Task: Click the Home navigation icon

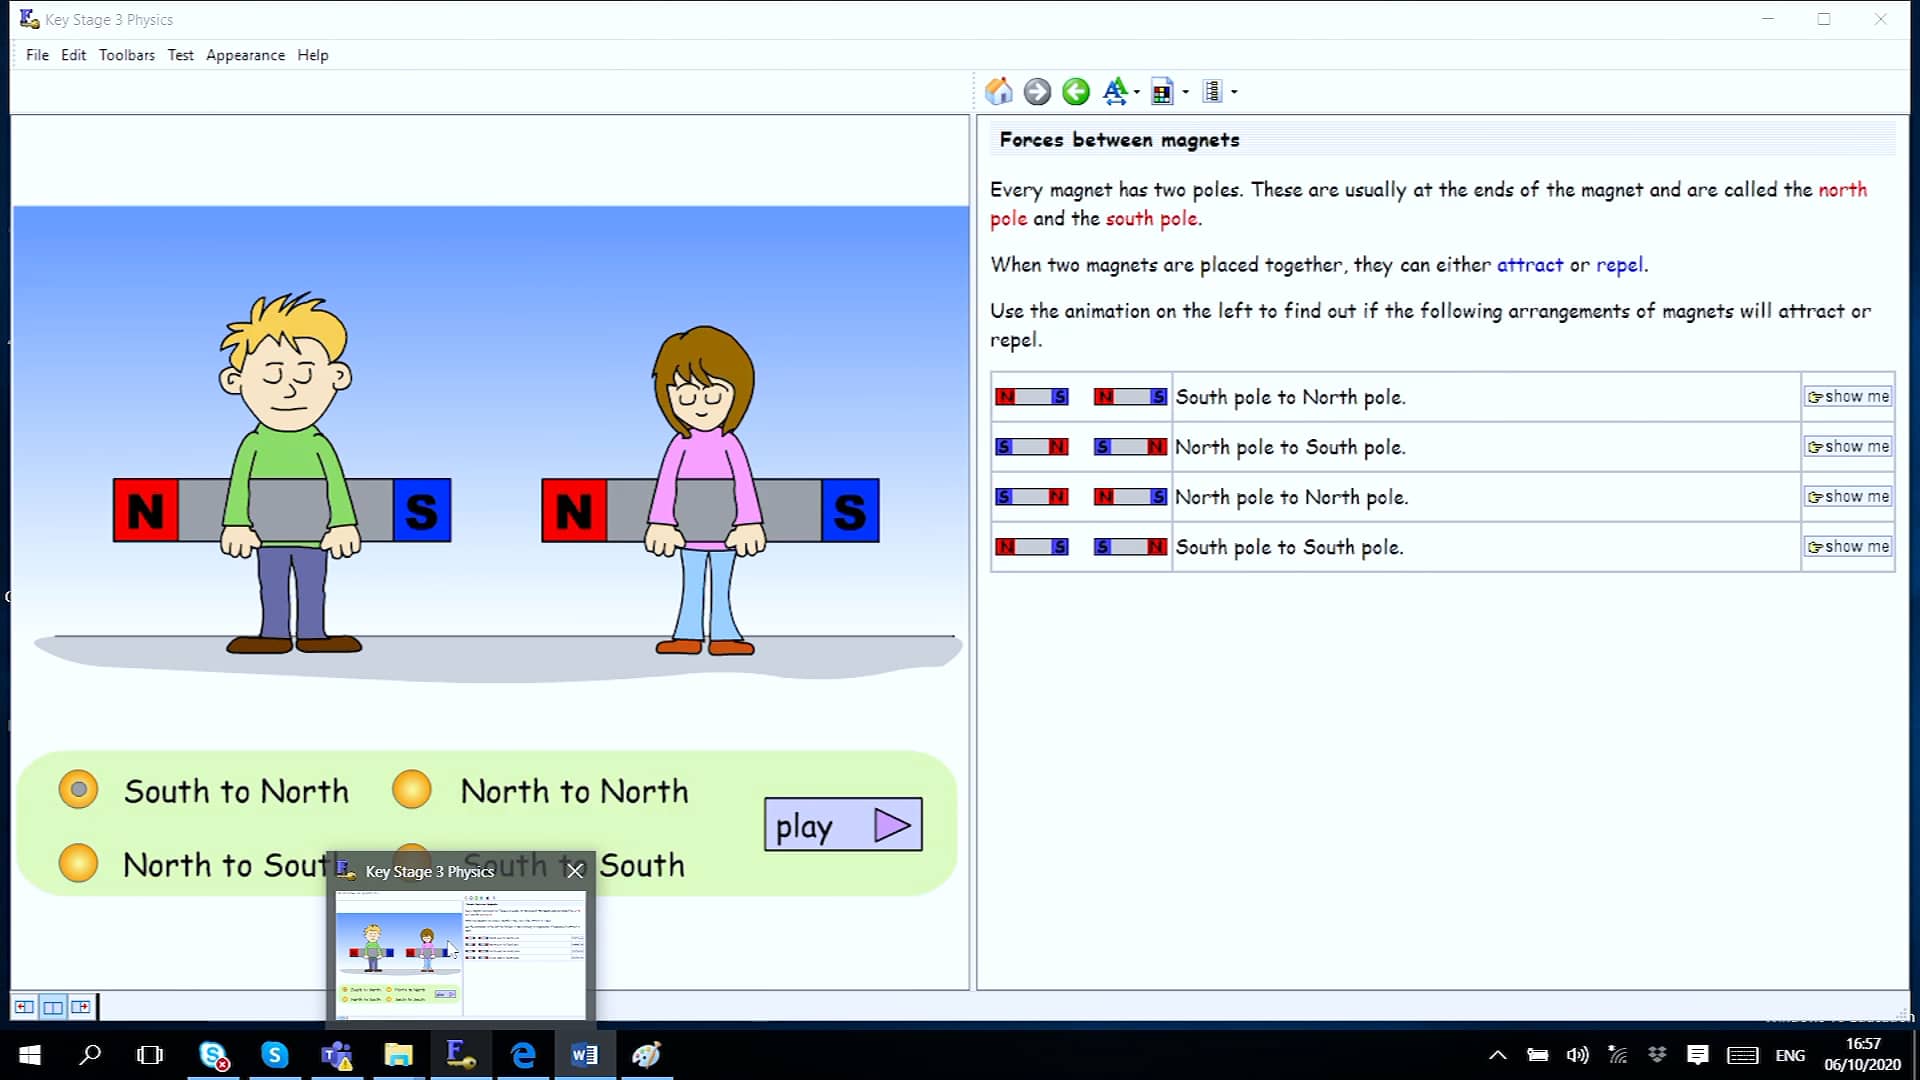Action: (x=998, y=91)
